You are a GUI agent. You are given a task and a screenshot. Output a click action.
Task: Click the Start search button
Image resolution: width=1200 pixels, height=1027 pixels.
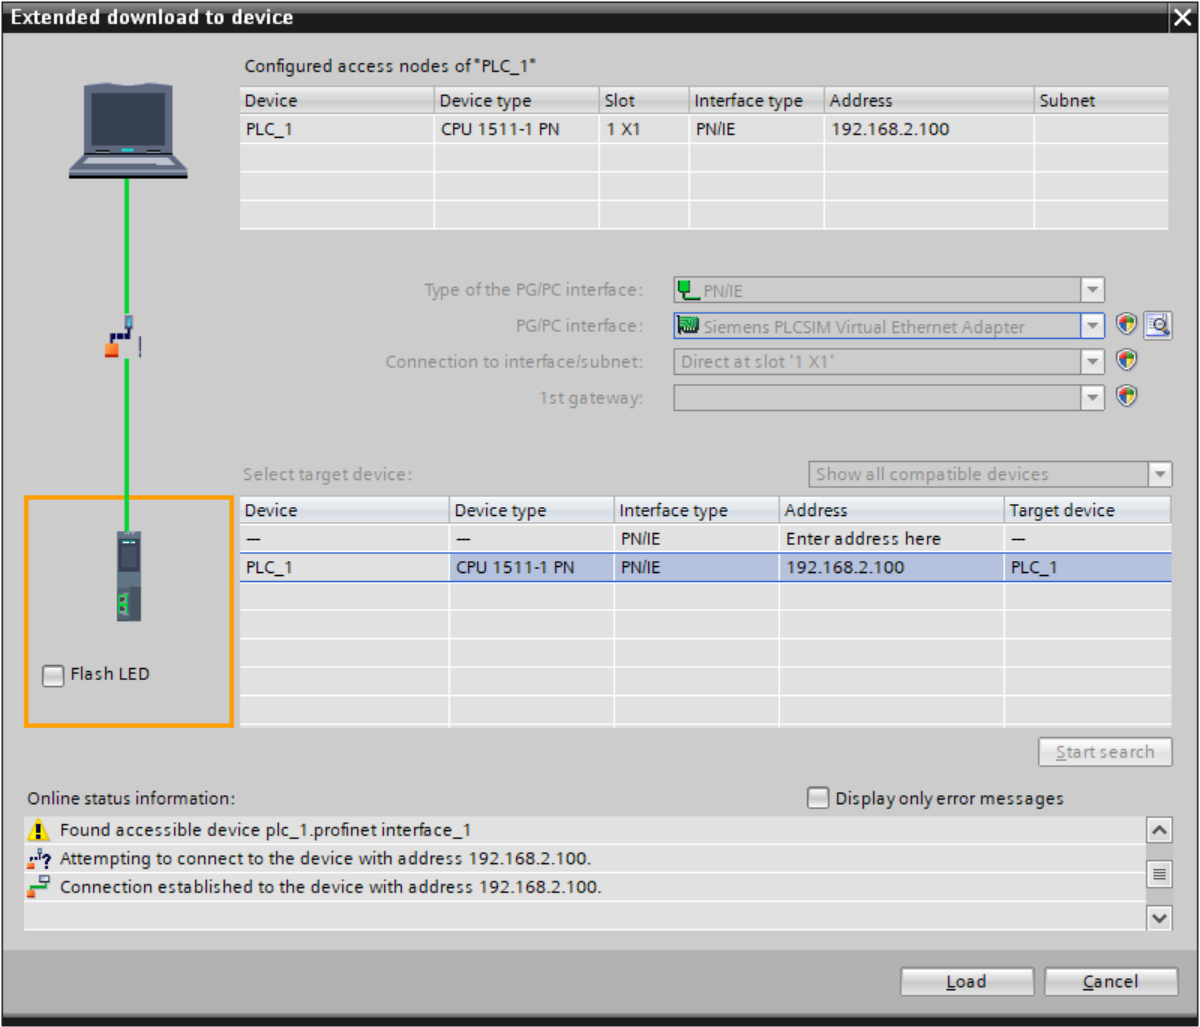pyautogui.click(x=1105, y=752)
